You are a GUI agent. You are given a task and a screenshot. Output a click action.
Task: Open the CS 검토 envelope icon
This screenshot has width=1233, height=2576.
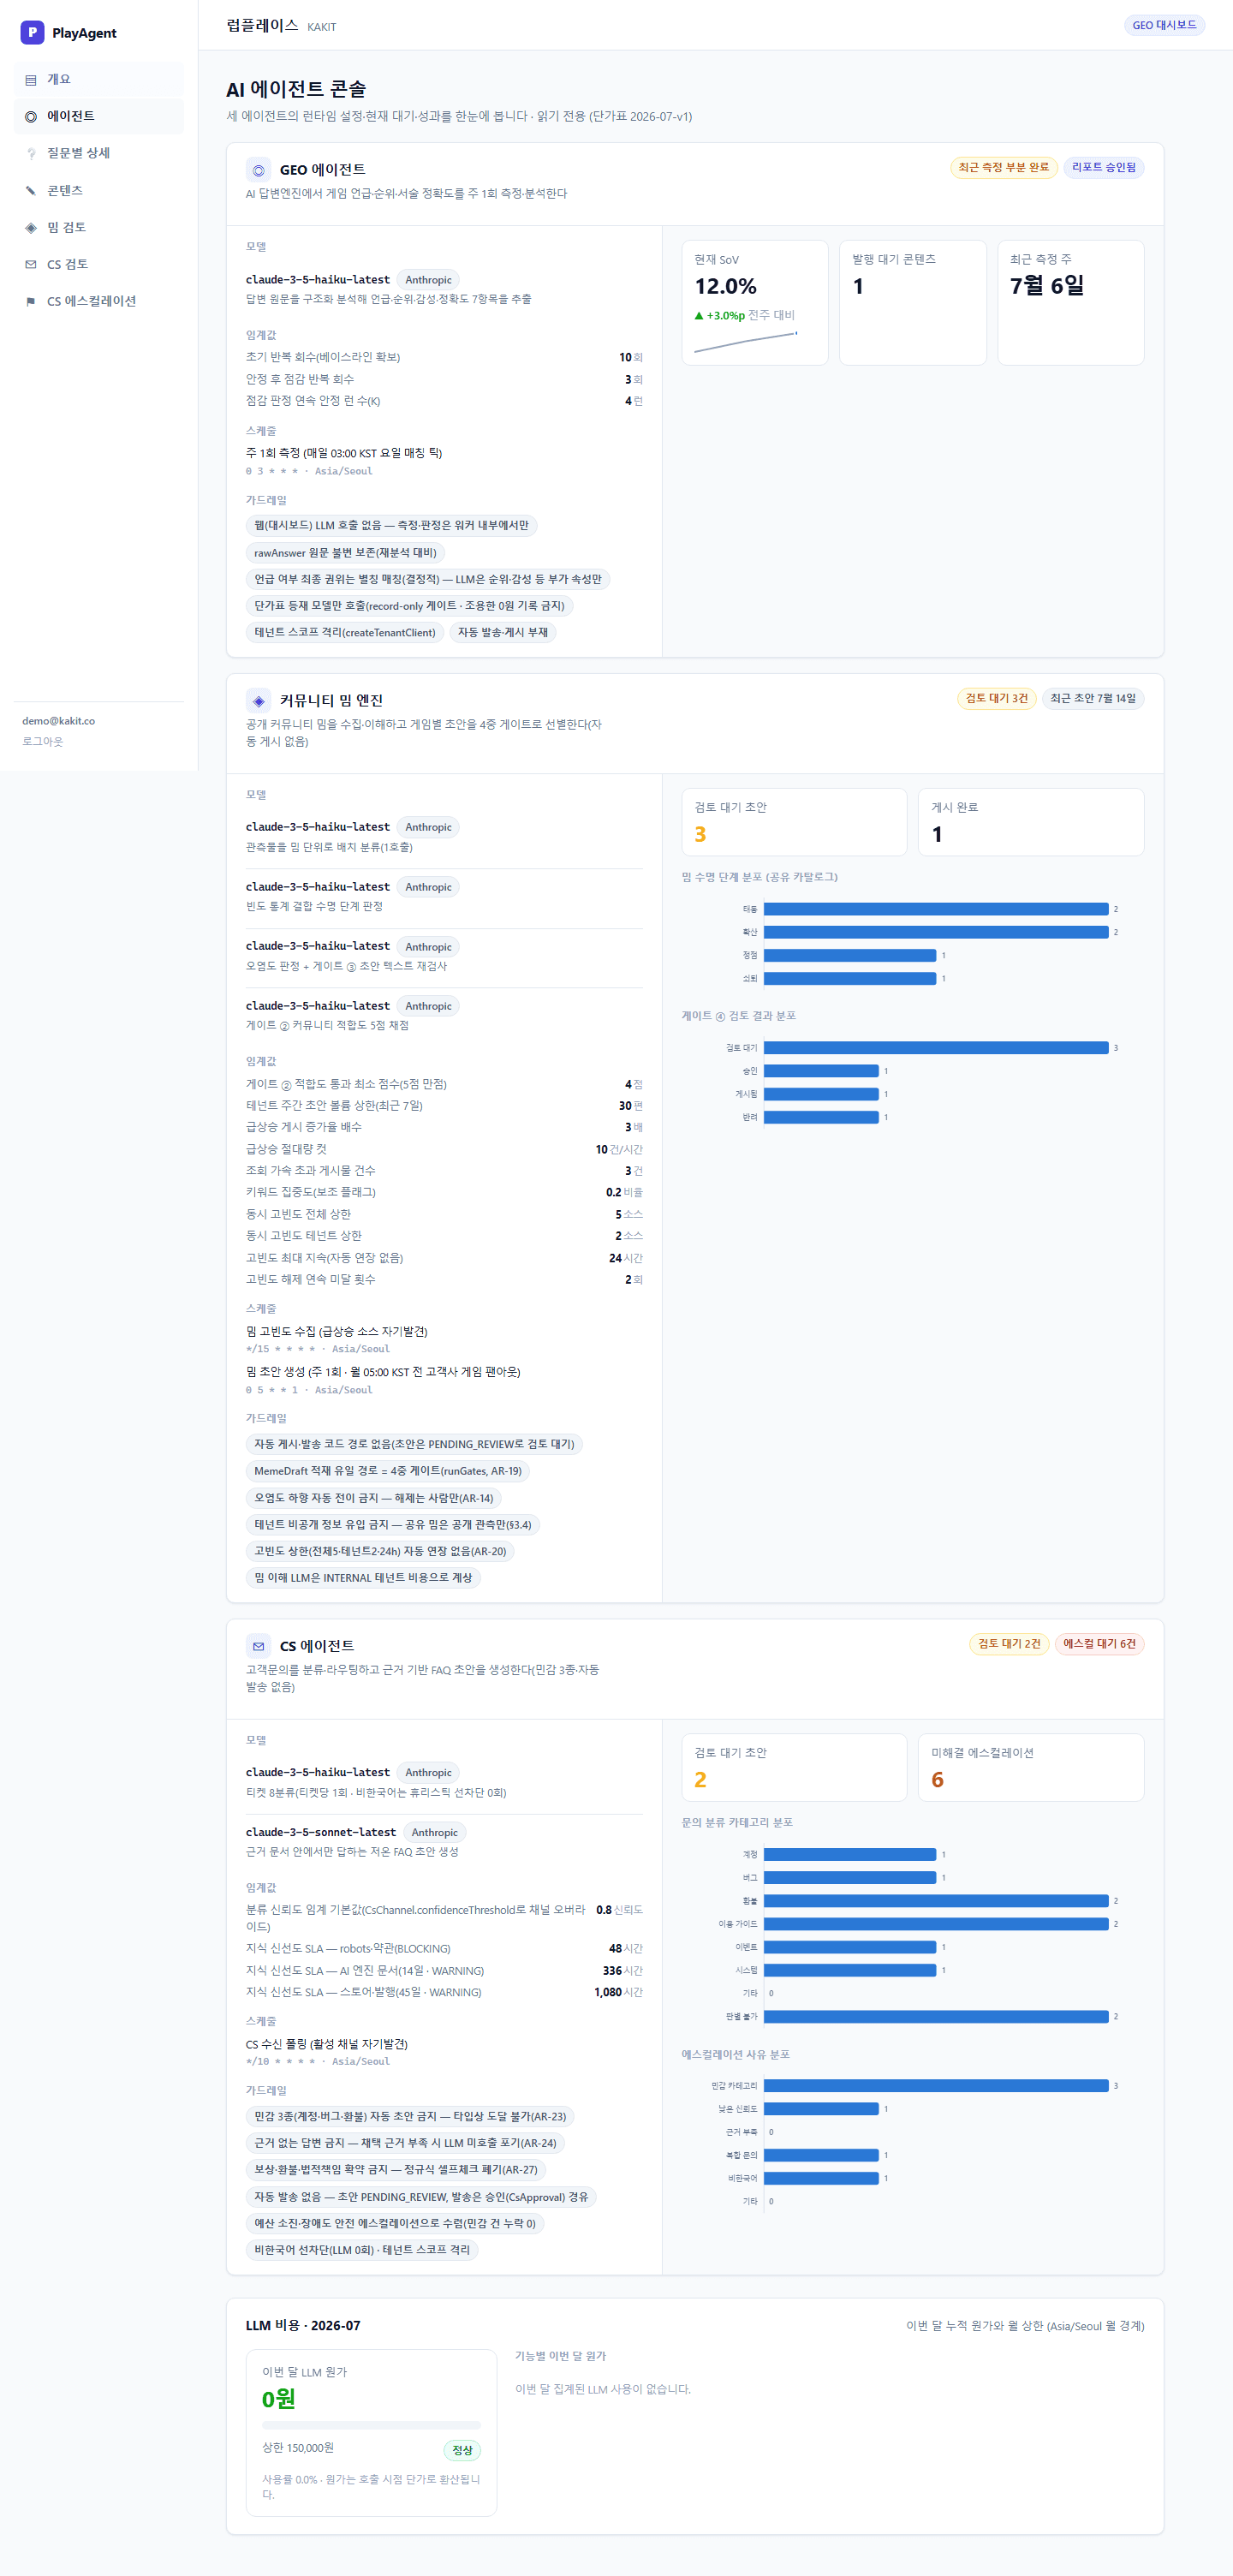tap(31, 265)
